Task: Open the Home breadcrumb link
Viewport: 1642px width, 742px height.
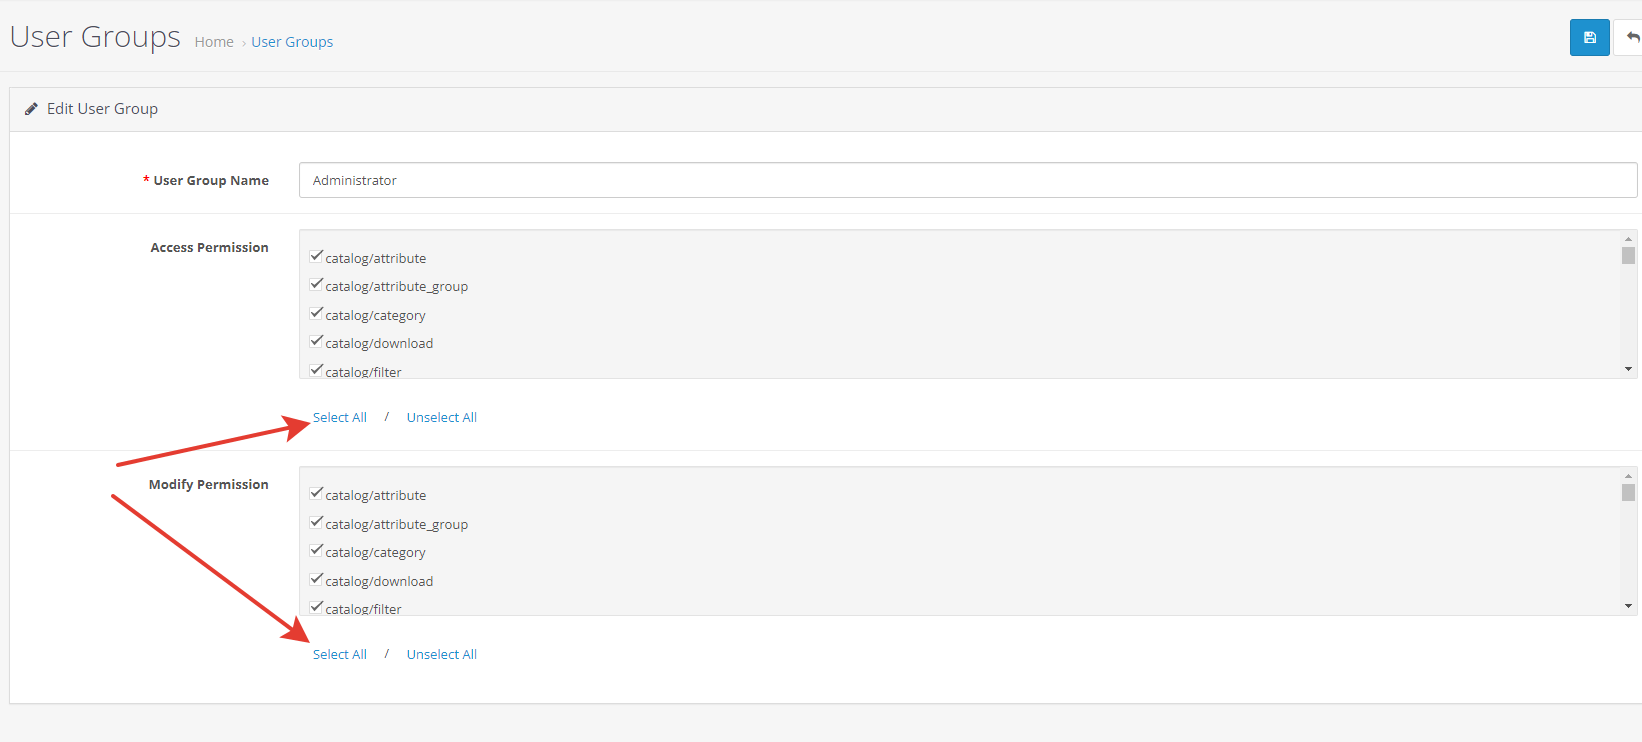Action: point(214,42)
